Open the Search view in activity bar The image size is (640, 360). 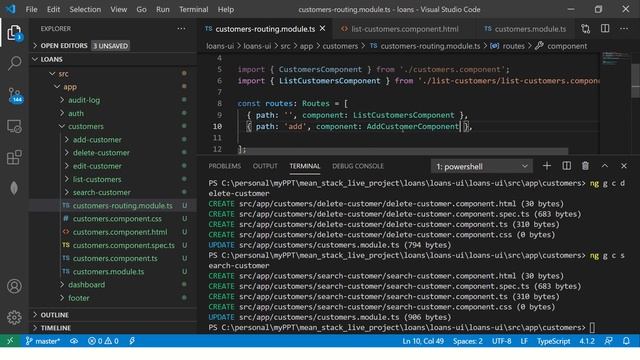pyautogui.click(x=14, y=63)
